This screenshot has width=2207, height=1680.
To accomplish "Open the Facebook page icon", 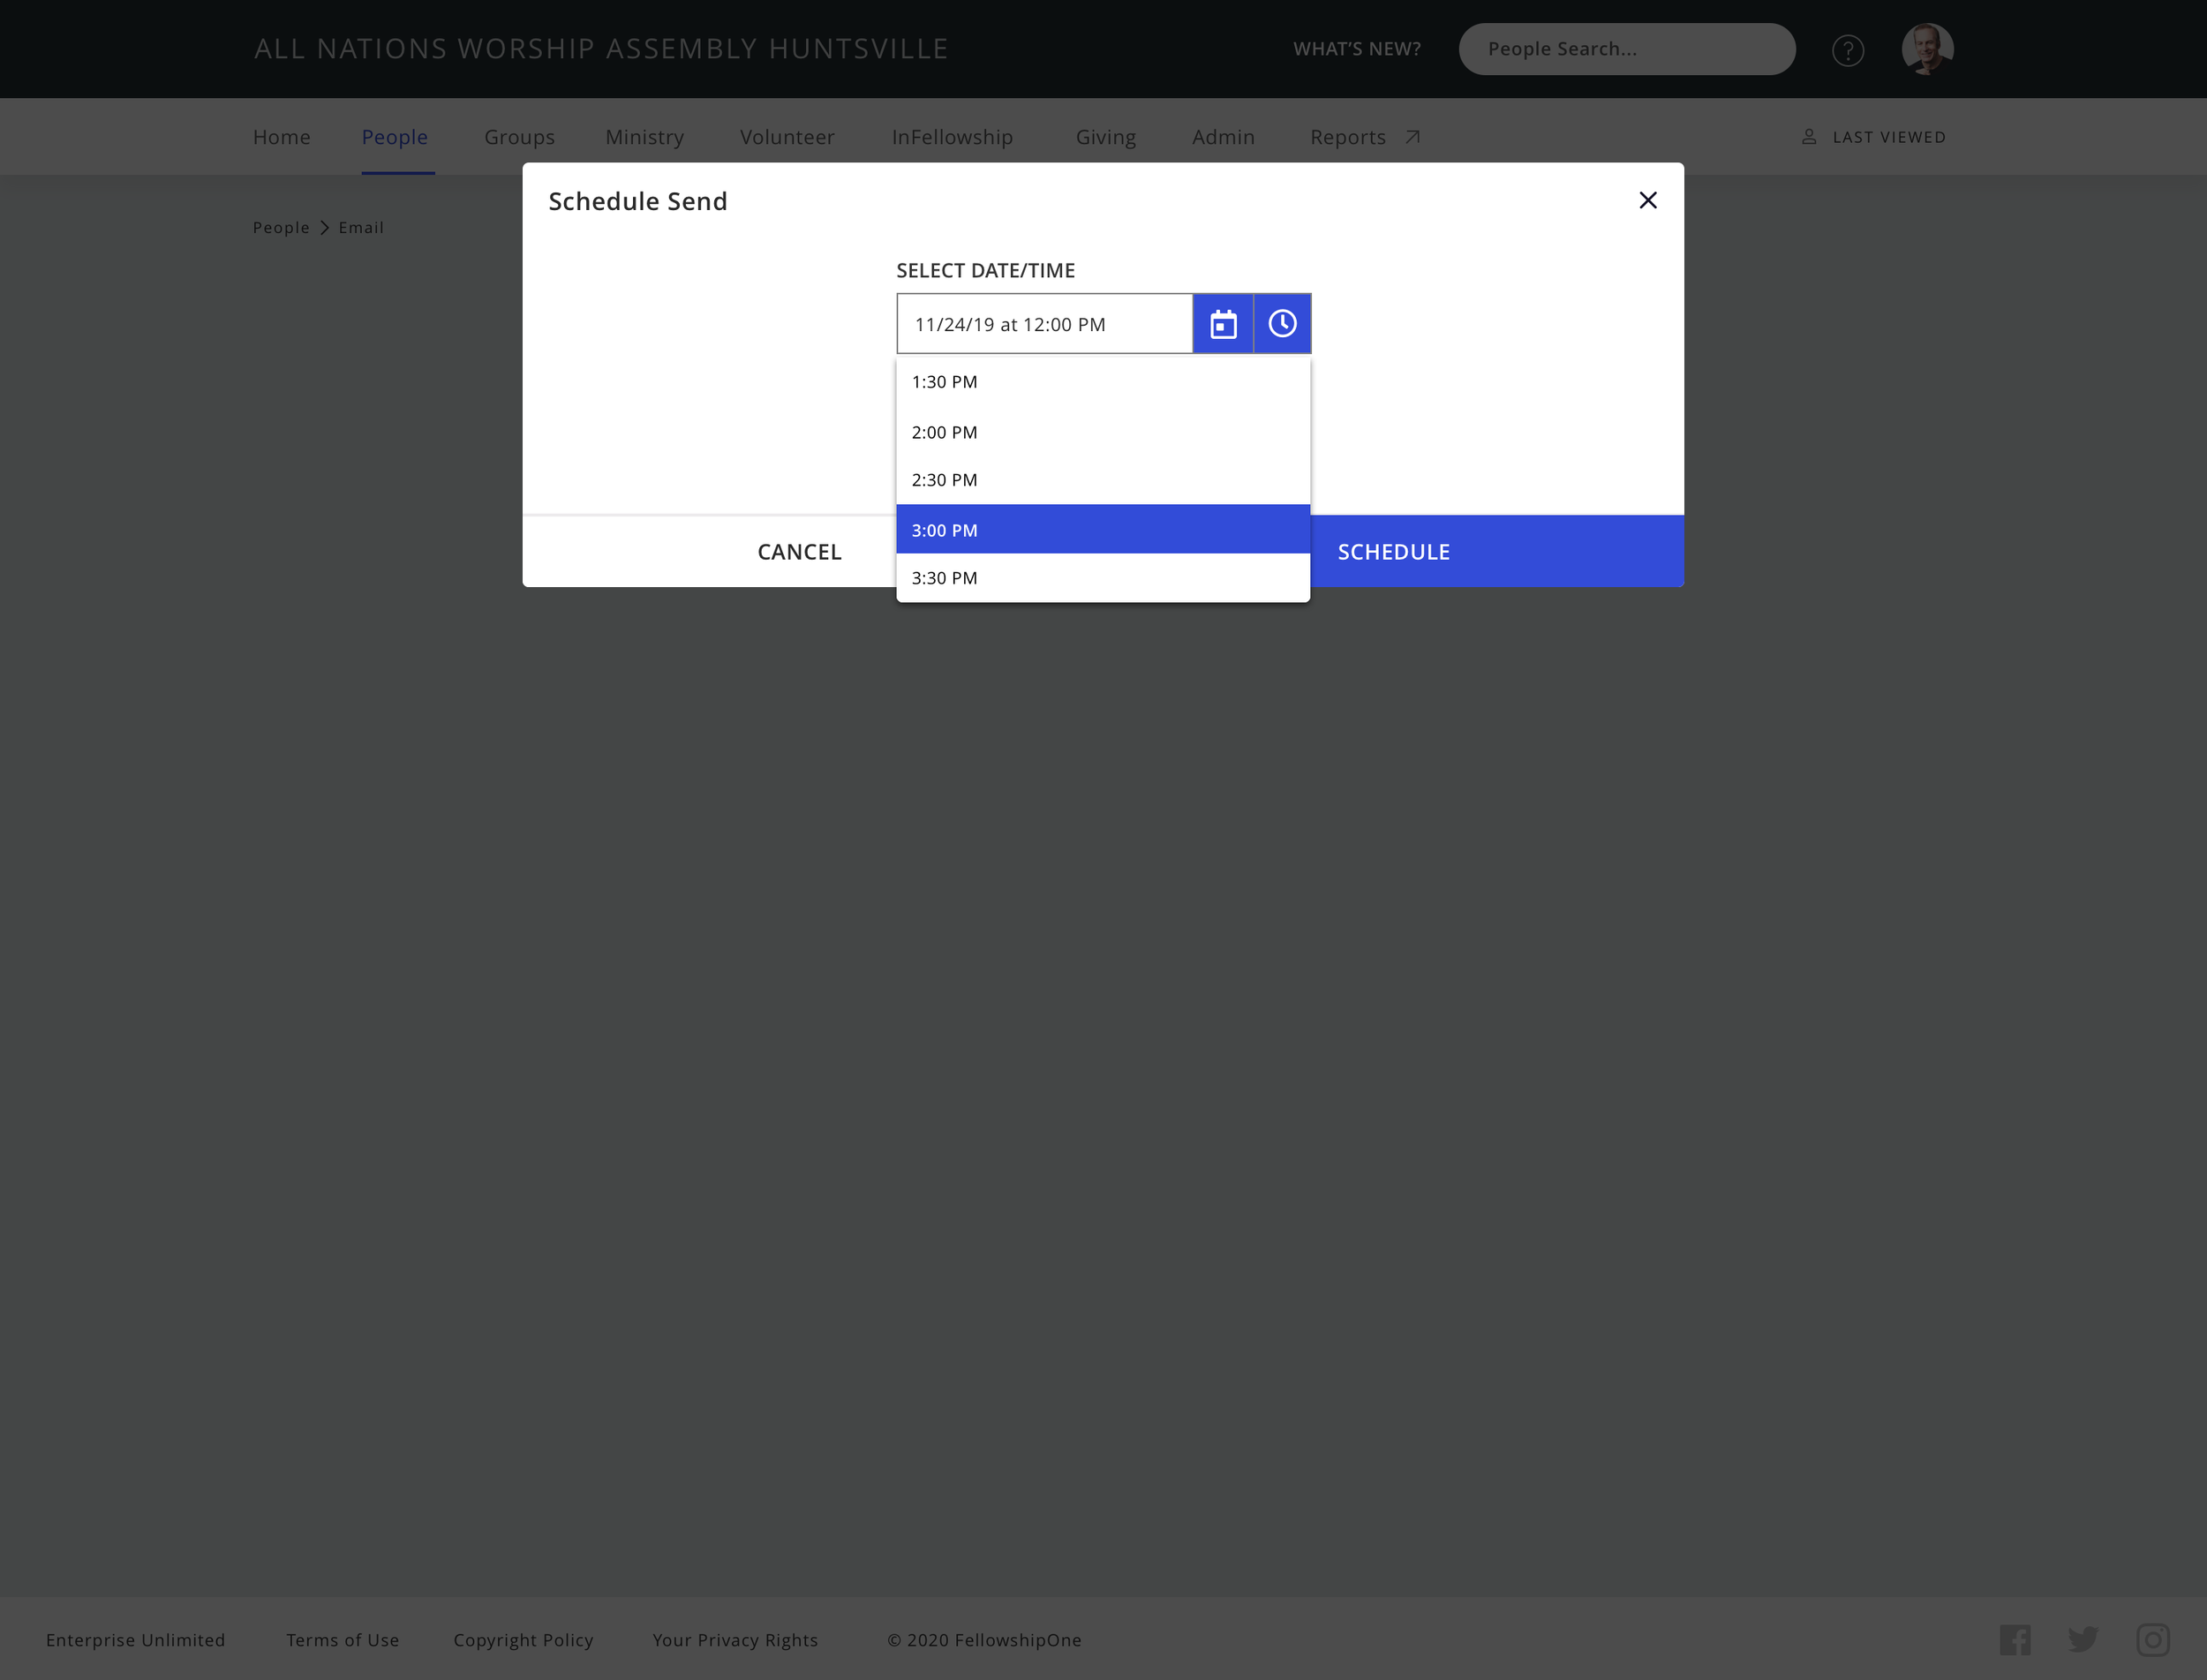I will (2016, 1639).
